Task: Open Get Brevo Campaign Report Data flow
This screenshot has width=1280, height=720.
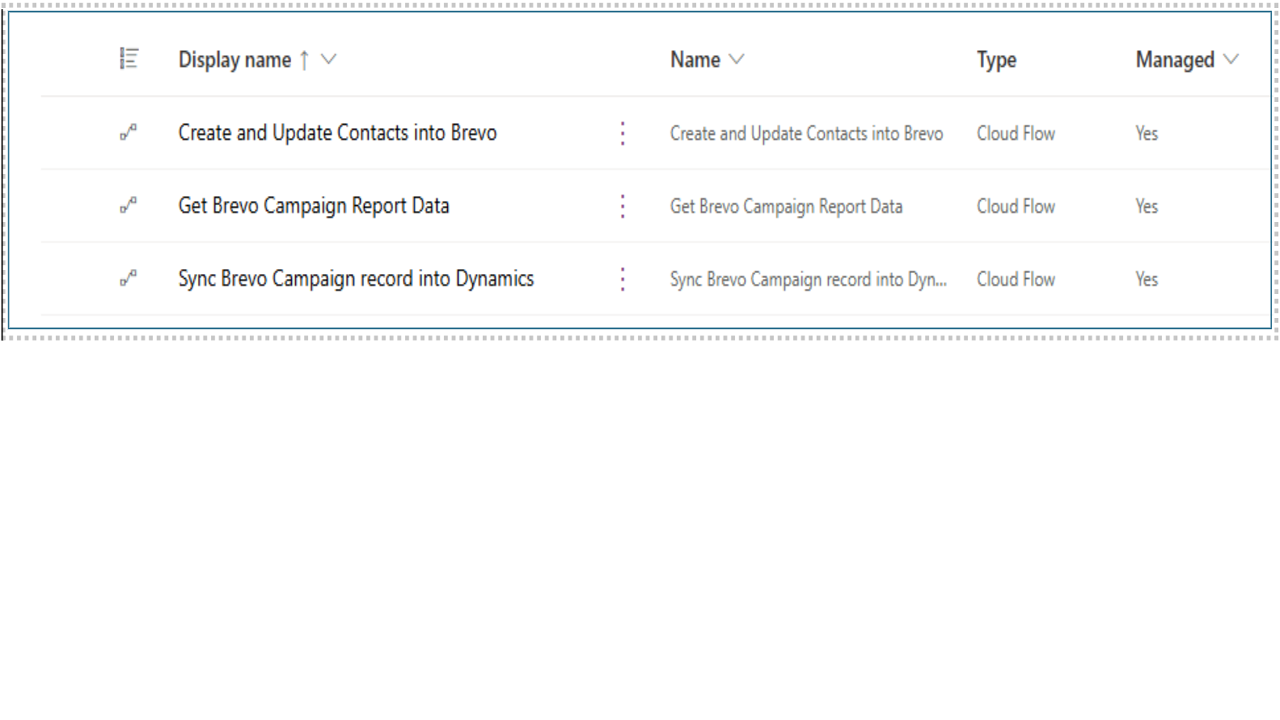Action: pyautogui.click(x=314, y=206)
